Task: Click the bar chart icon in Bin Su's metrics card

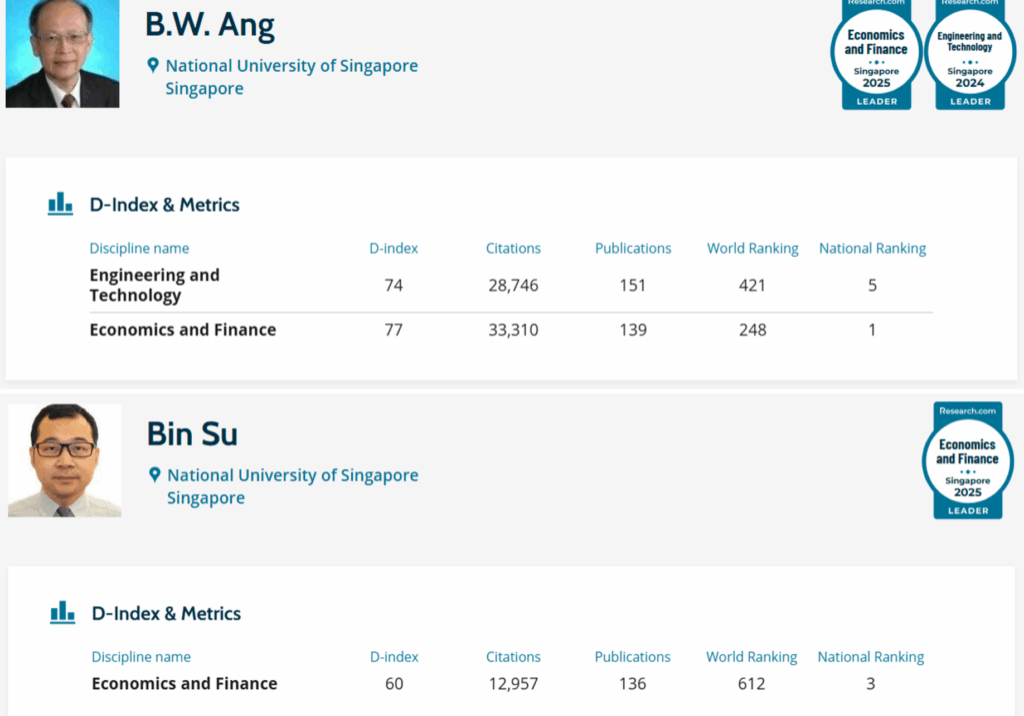Action: pyautogui.click(x=62, y=613)
